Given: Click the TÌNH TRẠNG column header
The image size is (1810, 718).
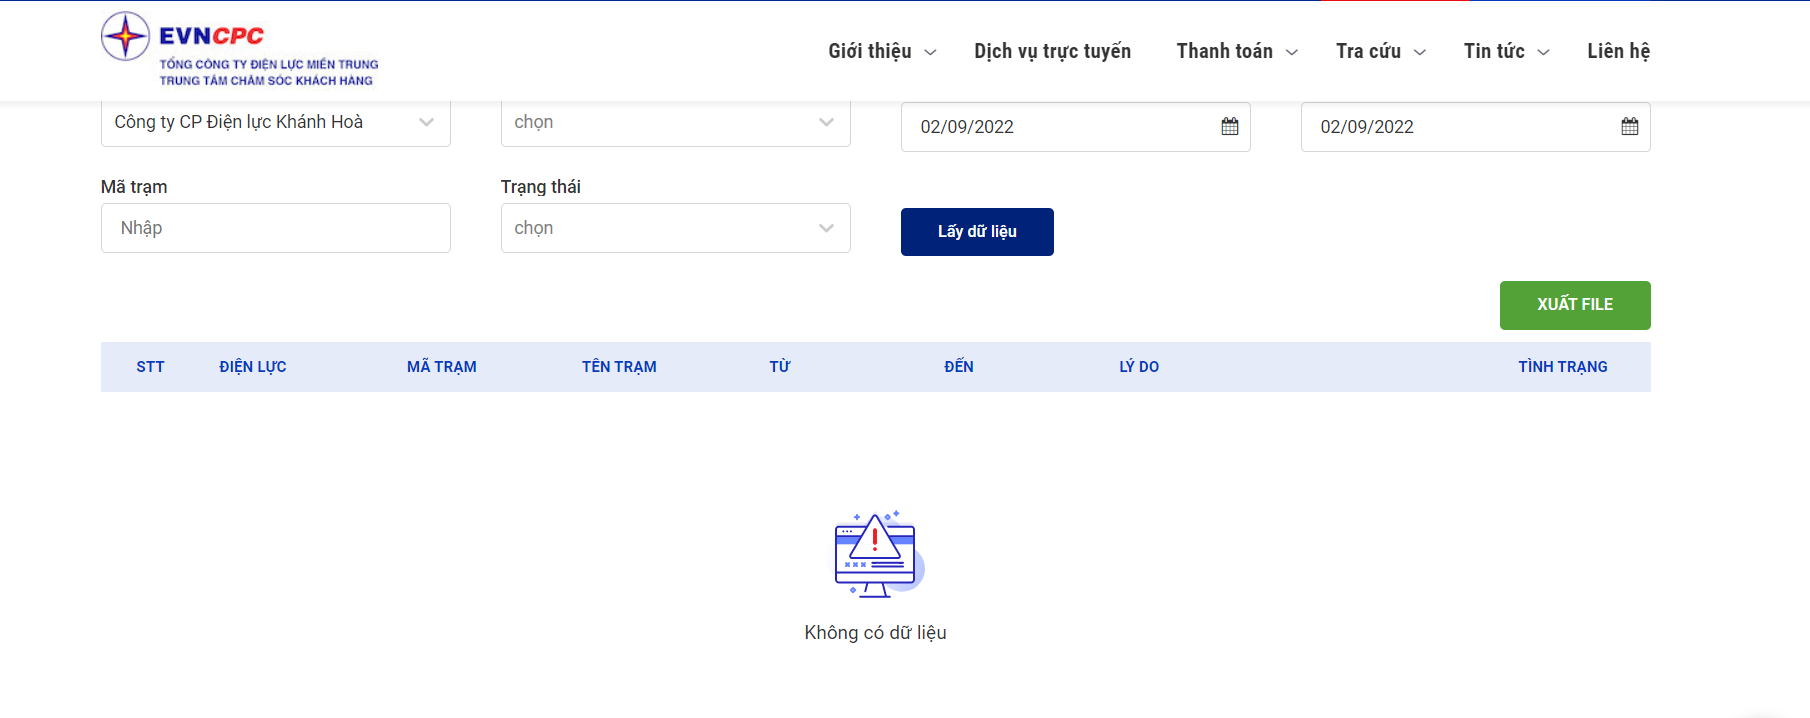Looking at the screenshot, I should (1562, 367).
